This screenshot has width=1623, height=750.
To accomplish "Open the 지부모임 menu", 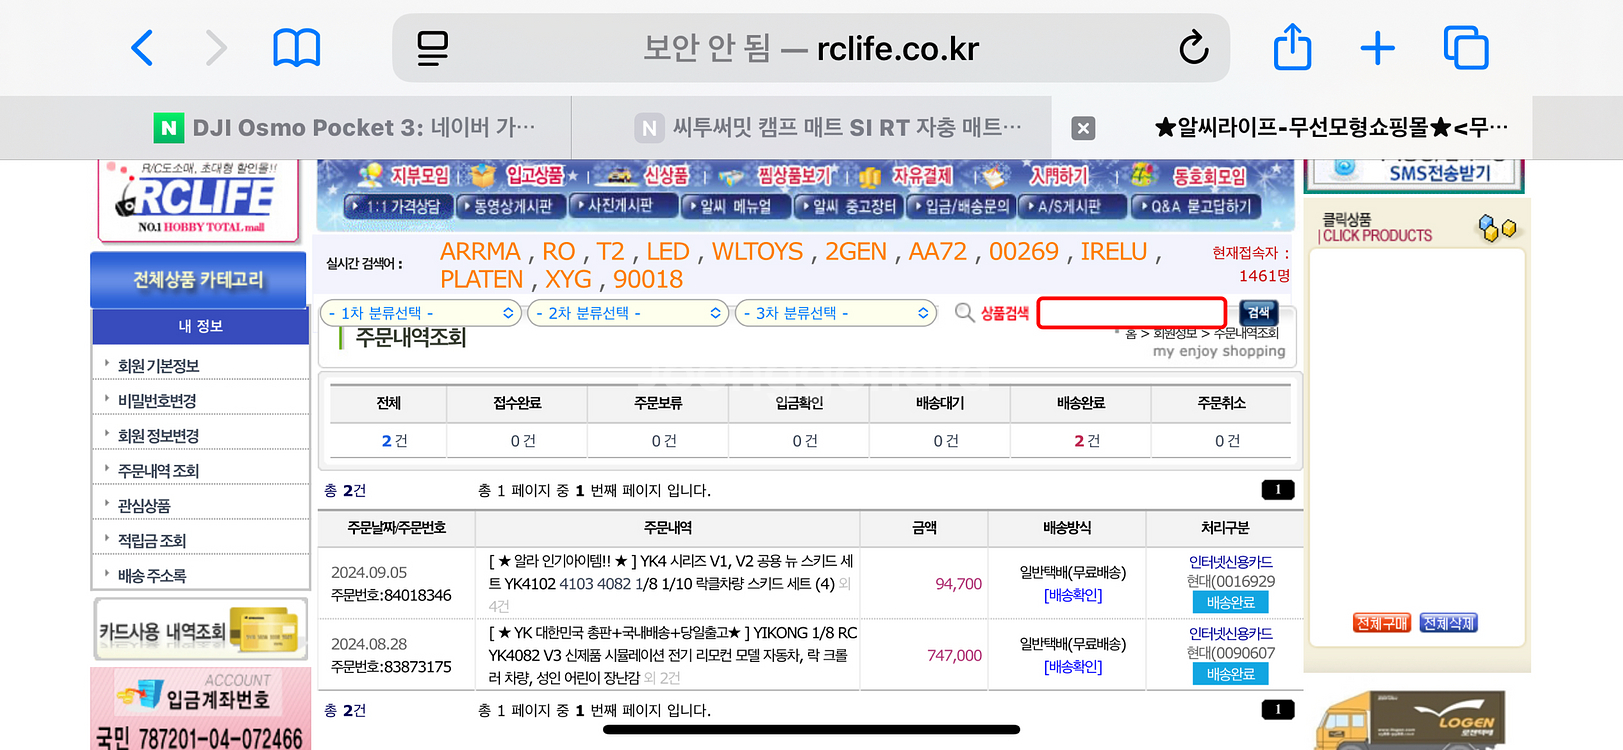I will (406, 176).
